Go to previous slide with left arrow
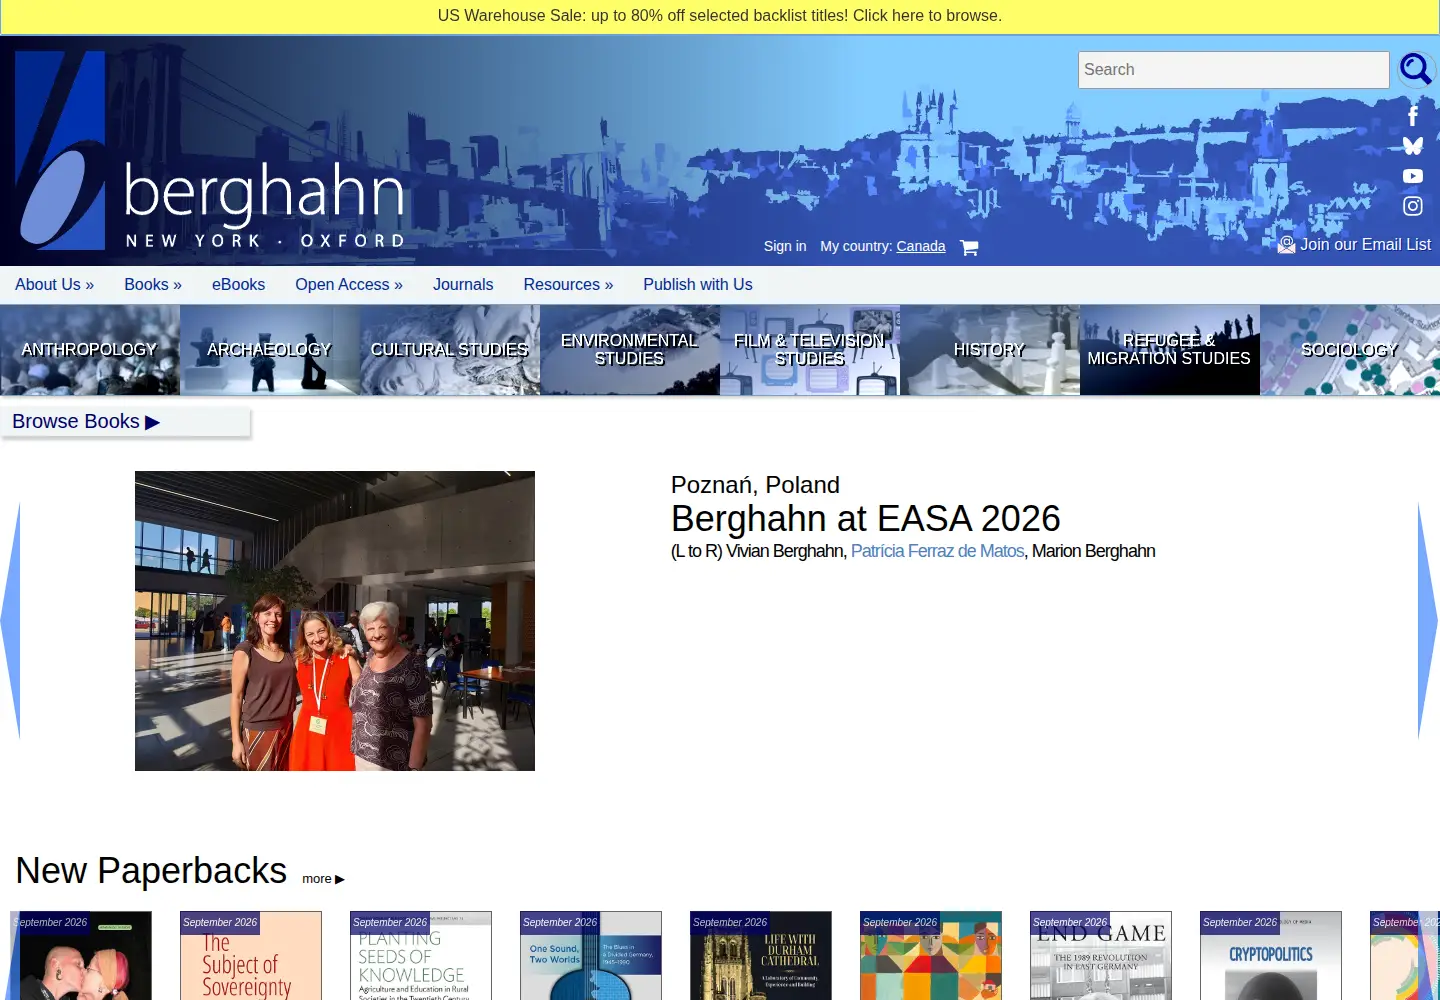Image resolution: width=1440 pixels, height=1000 pixels. pos(10,621)
